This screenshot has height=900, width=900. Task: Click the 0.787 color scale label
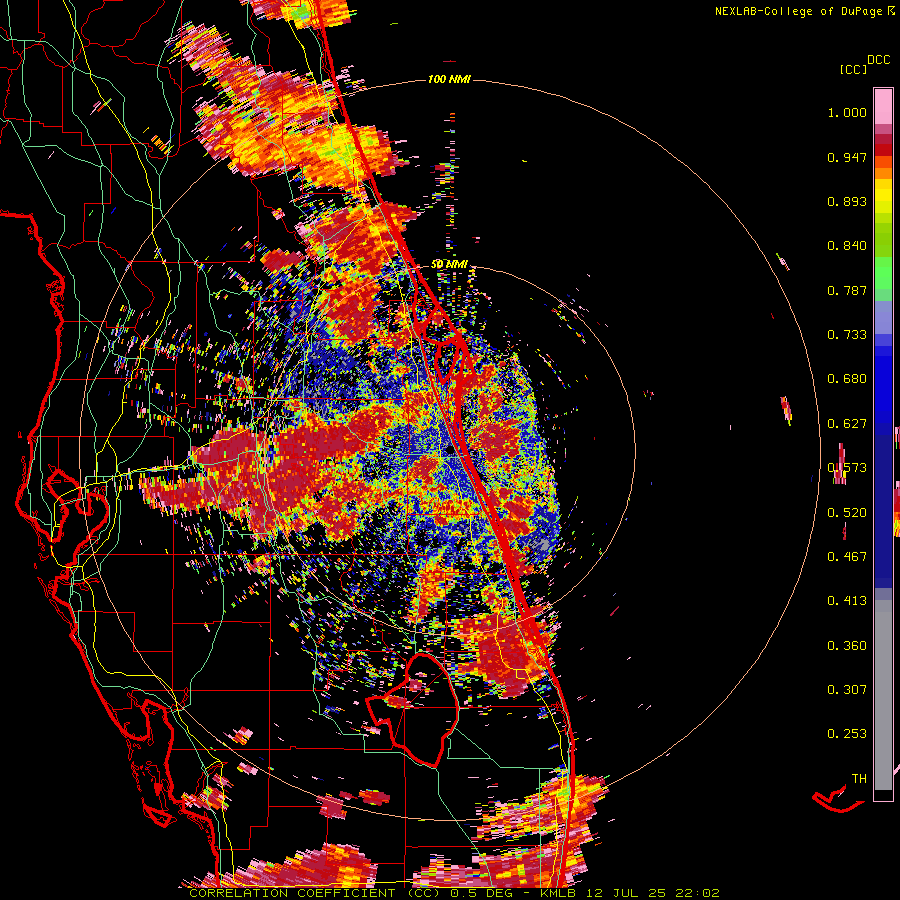pos(847,290)
